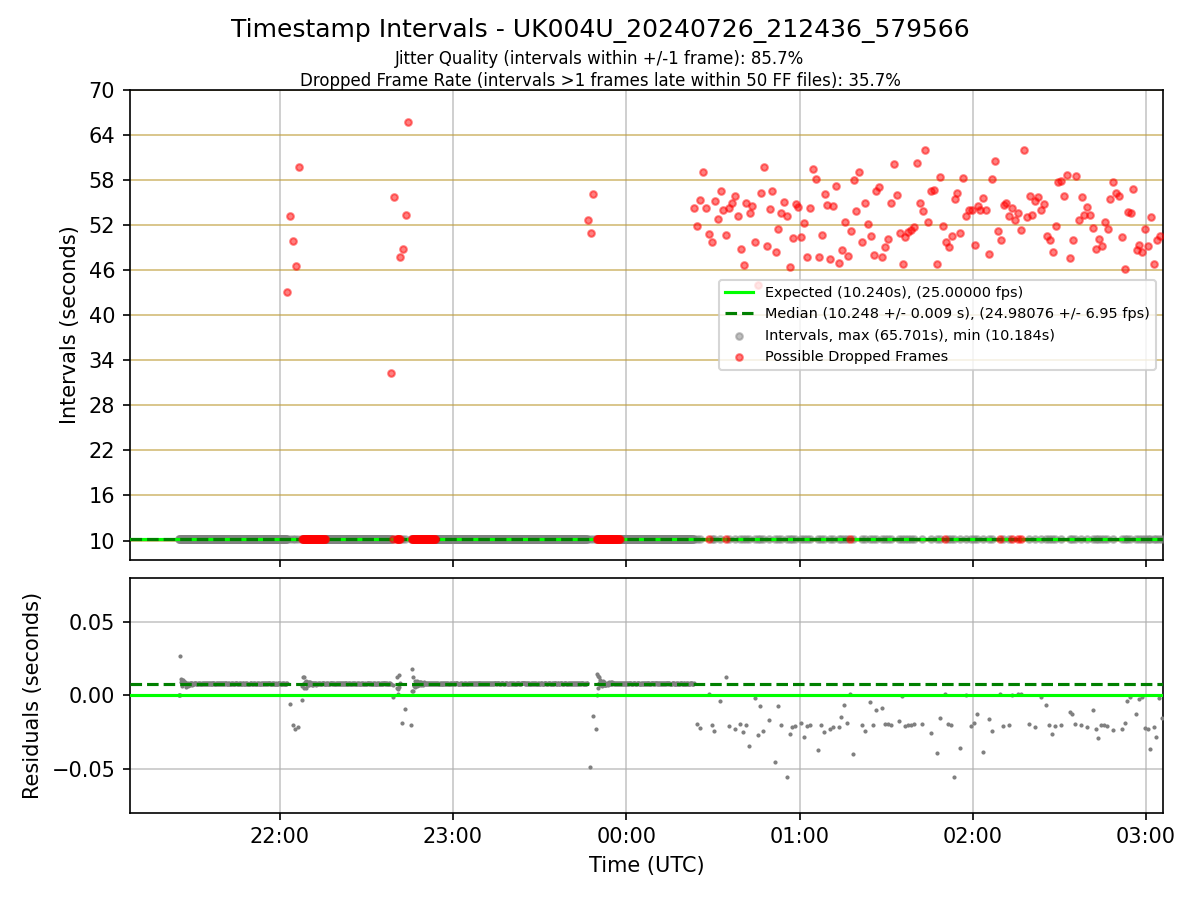The image size is (1200, 900).
Task: Click the solid green Expected legend line sample
Action: [x=738, y=292]
